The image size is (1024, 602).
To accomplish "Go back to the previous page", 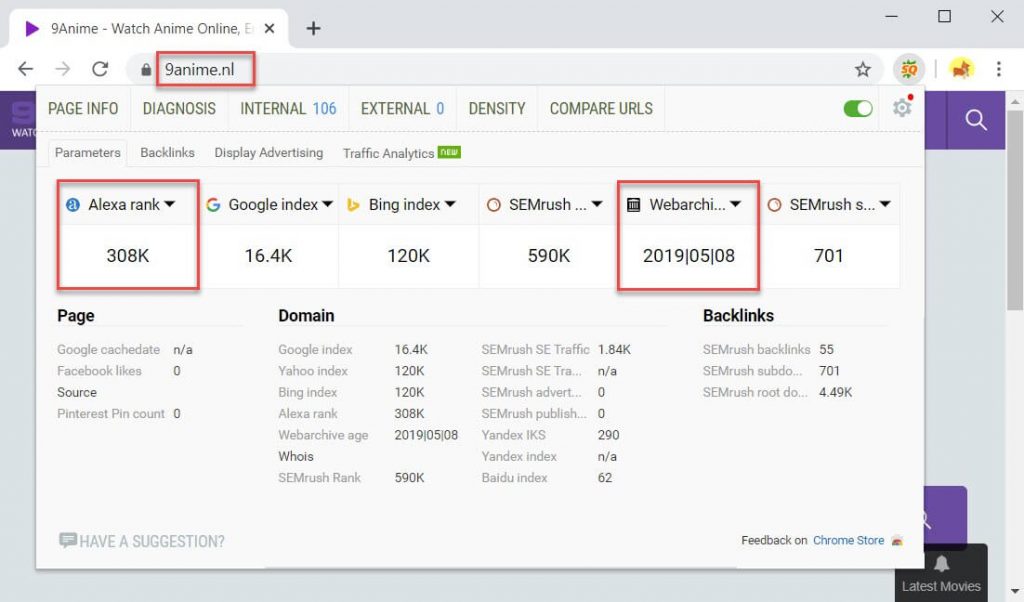I will (25, 69).
